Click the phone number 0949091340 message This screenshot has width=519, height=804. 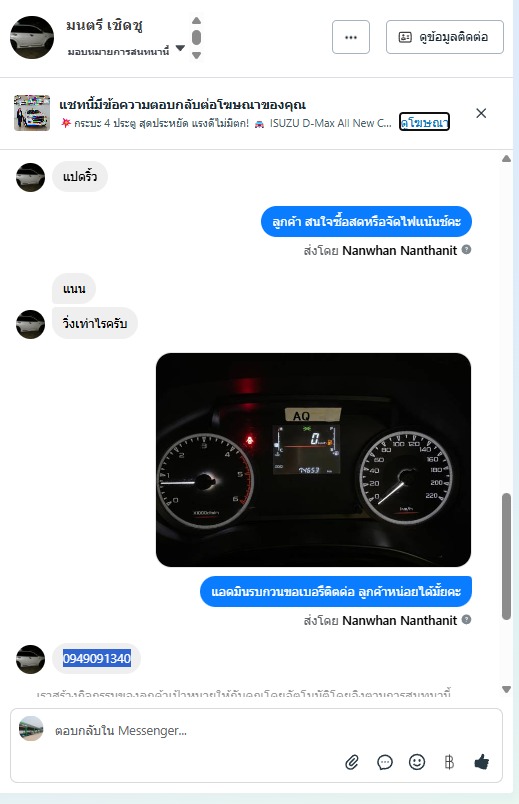[x=96, y=658]
